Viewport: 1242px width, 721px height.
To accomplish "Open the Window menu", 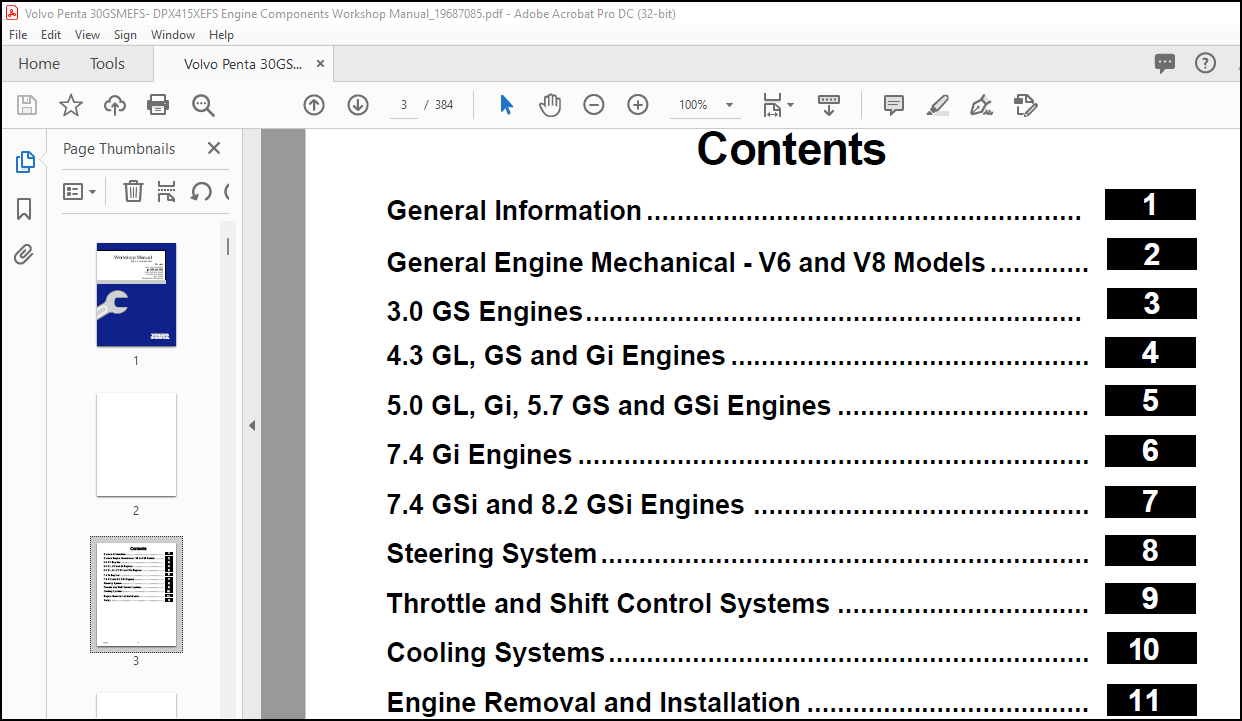I will click(173, 34).
